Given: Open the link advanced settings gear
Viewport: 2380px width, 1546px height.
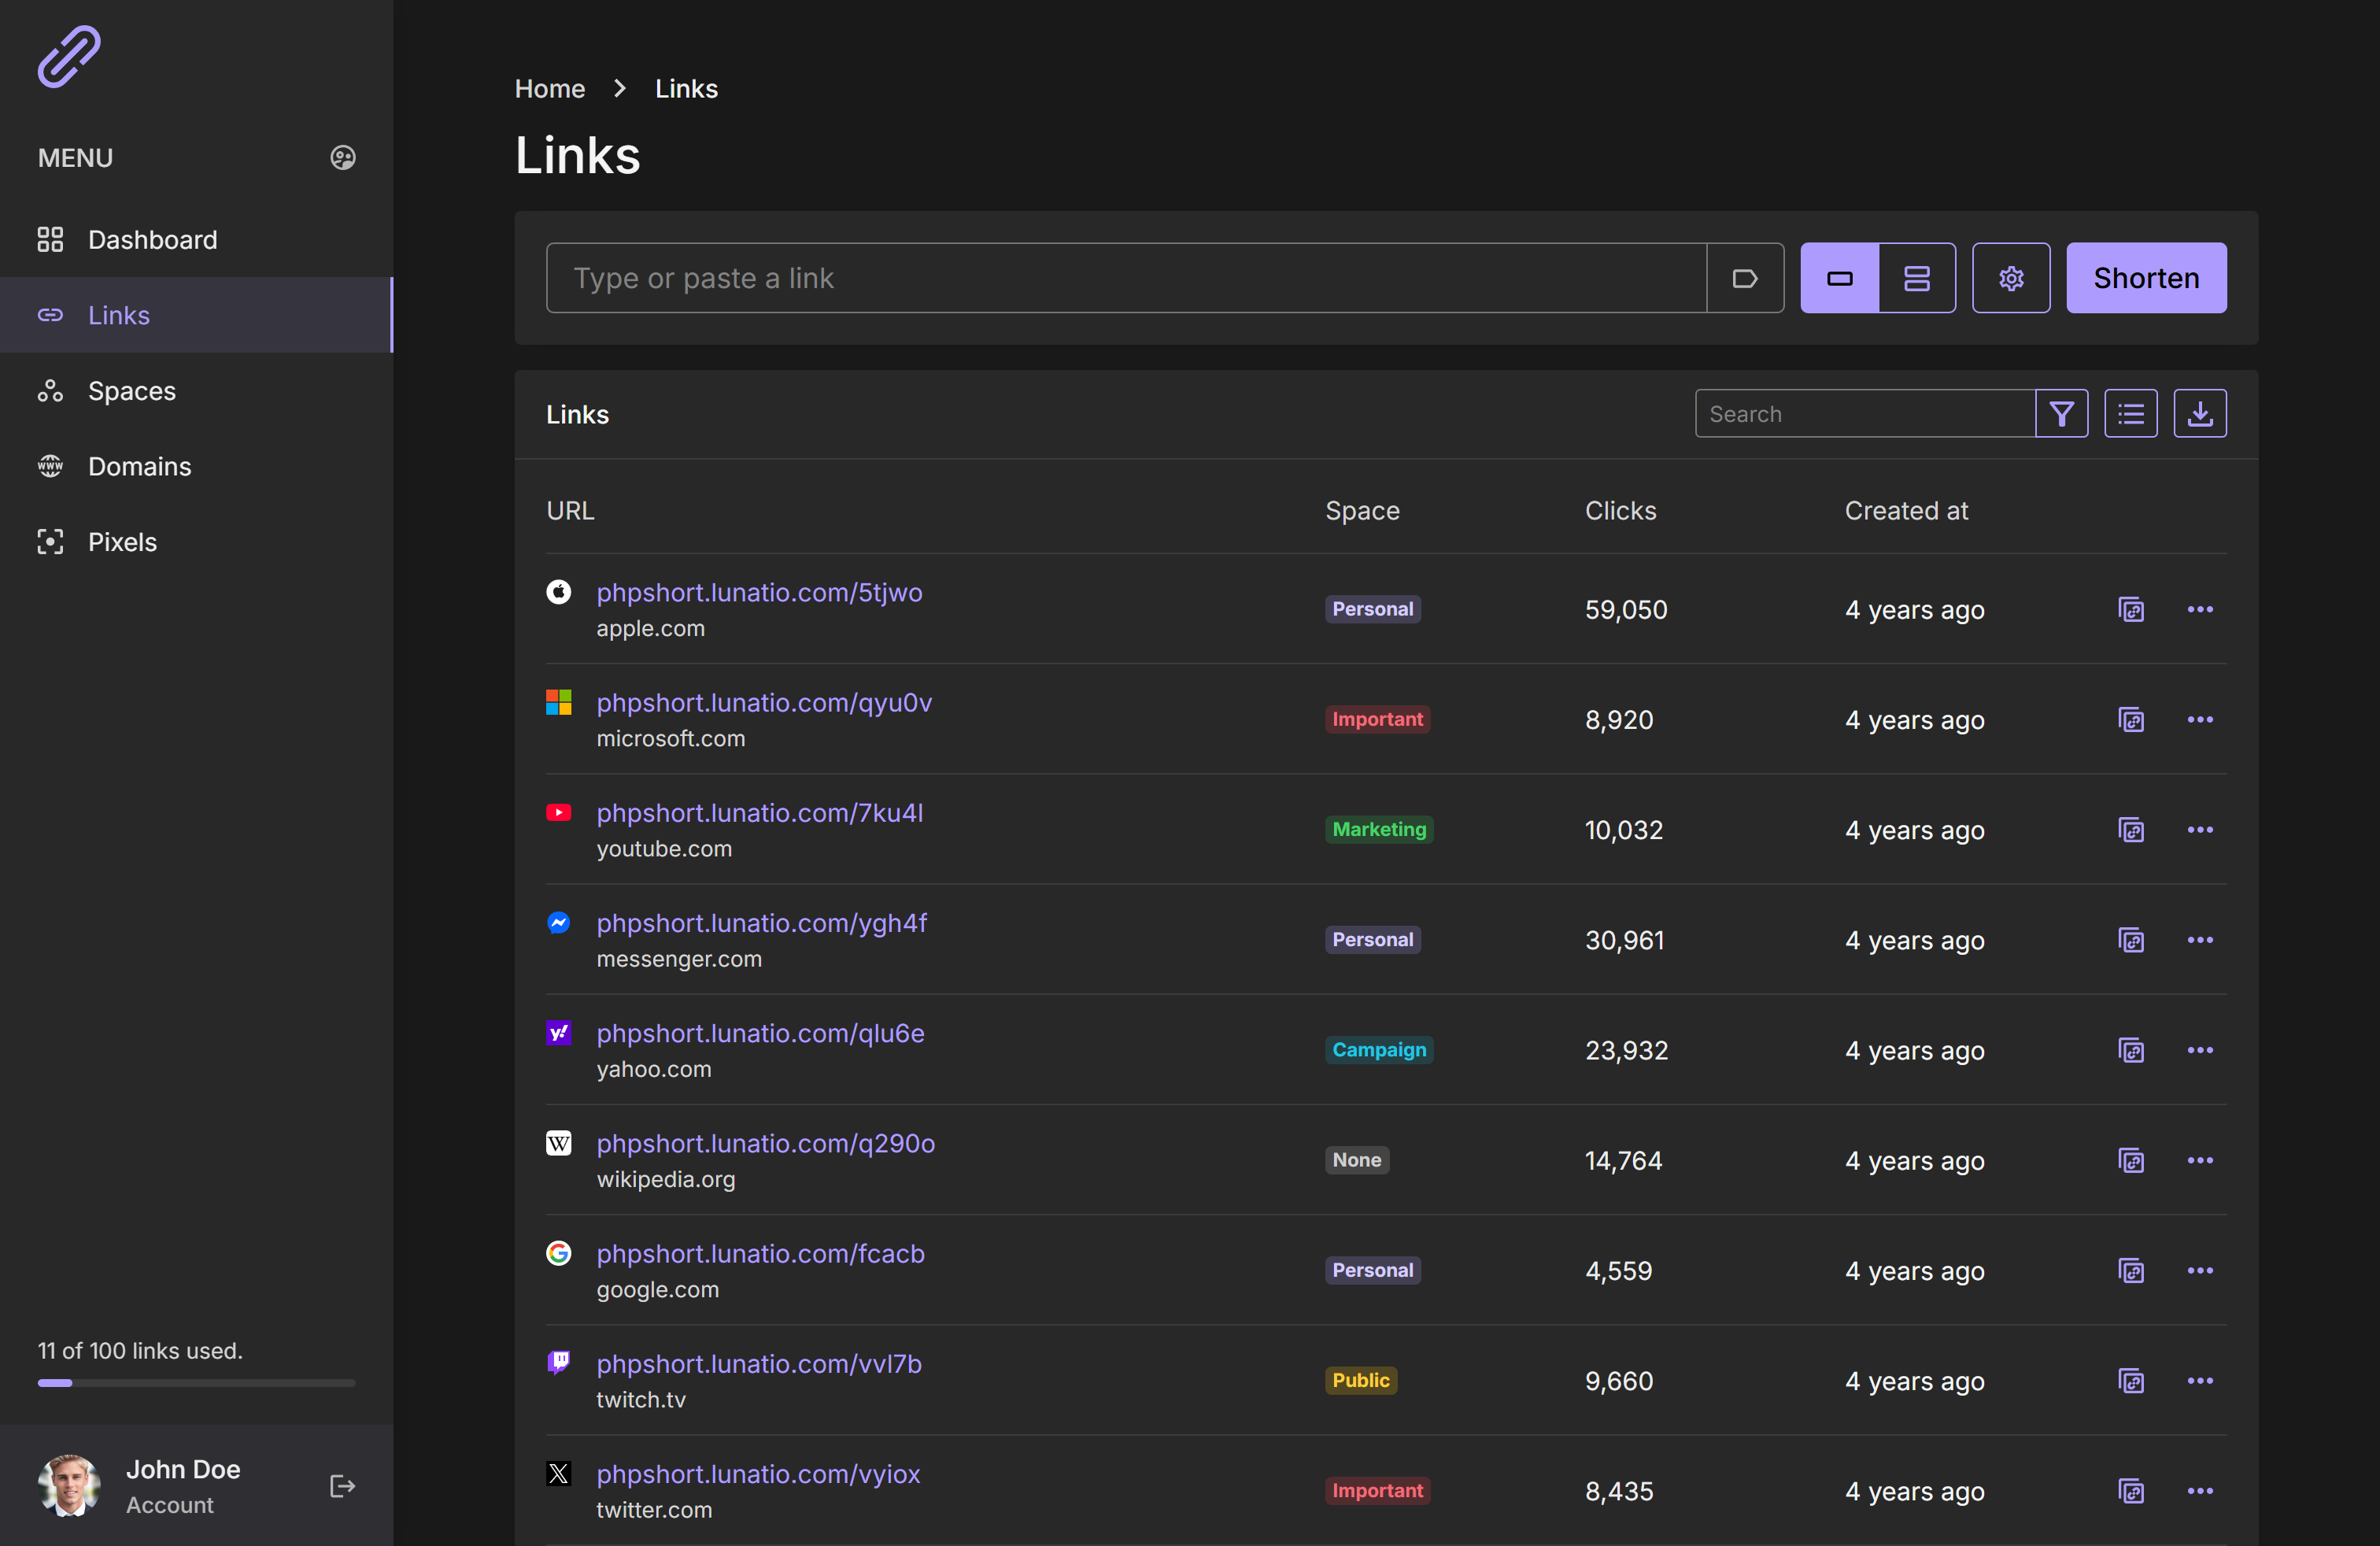Looking at the screenshot, I should (2010, 278).
